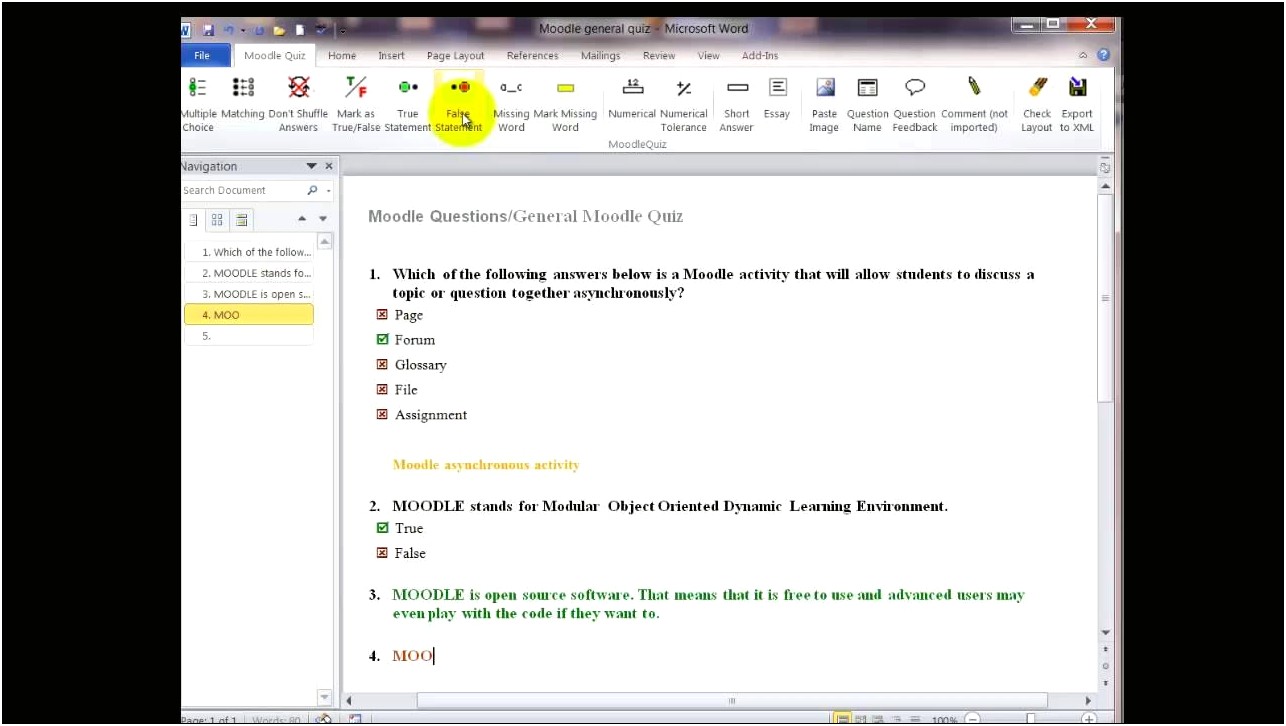The width and height of the screenshot is (1286, 726).
Task: Insert a Numerical question
Action: pos(632,99)
